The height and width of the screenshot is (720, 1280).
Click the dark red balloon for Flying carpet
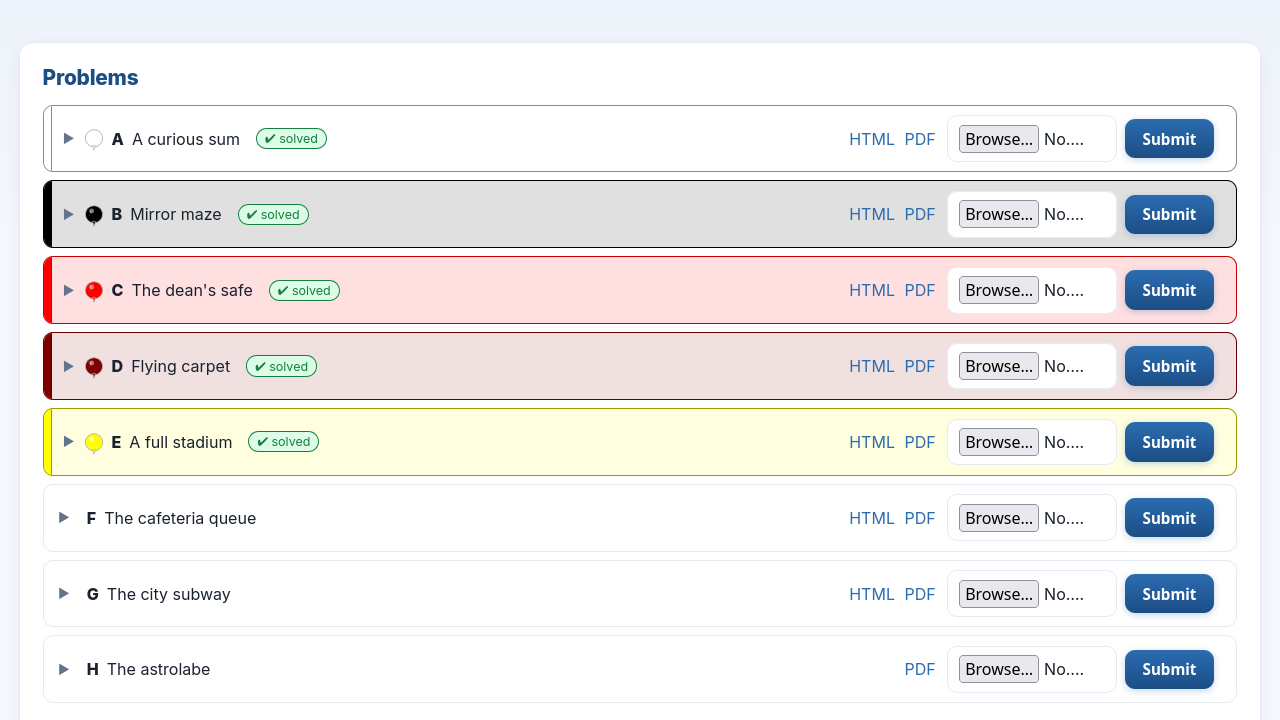(x=94, y=367)
